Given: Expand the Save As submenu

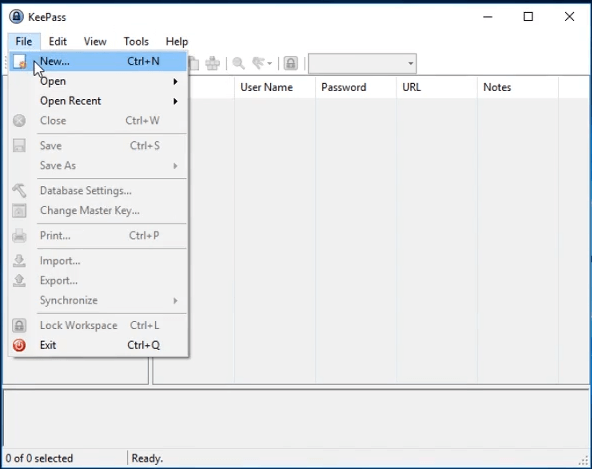Looking at the screenshot, I should (x=98, y=165).
